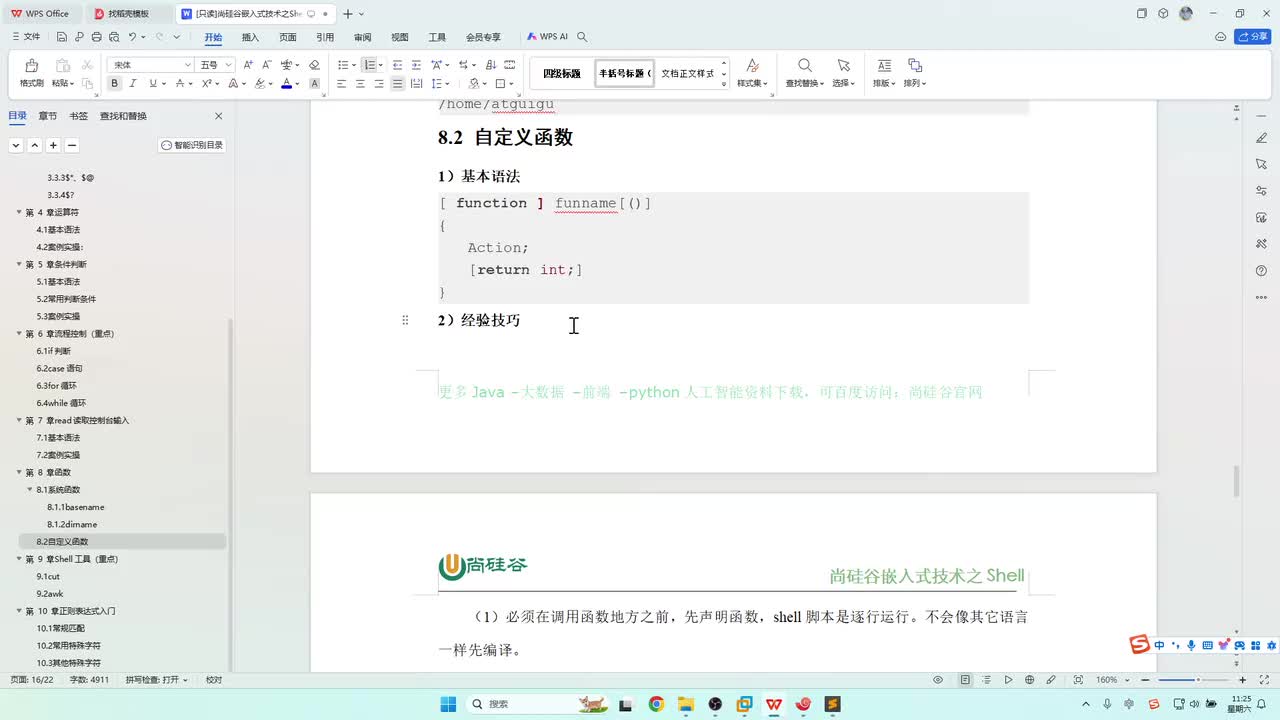Viewport: 1280px width, 720px height.
Task: Click the increase font size icon
Action: [x=248, y=65]
